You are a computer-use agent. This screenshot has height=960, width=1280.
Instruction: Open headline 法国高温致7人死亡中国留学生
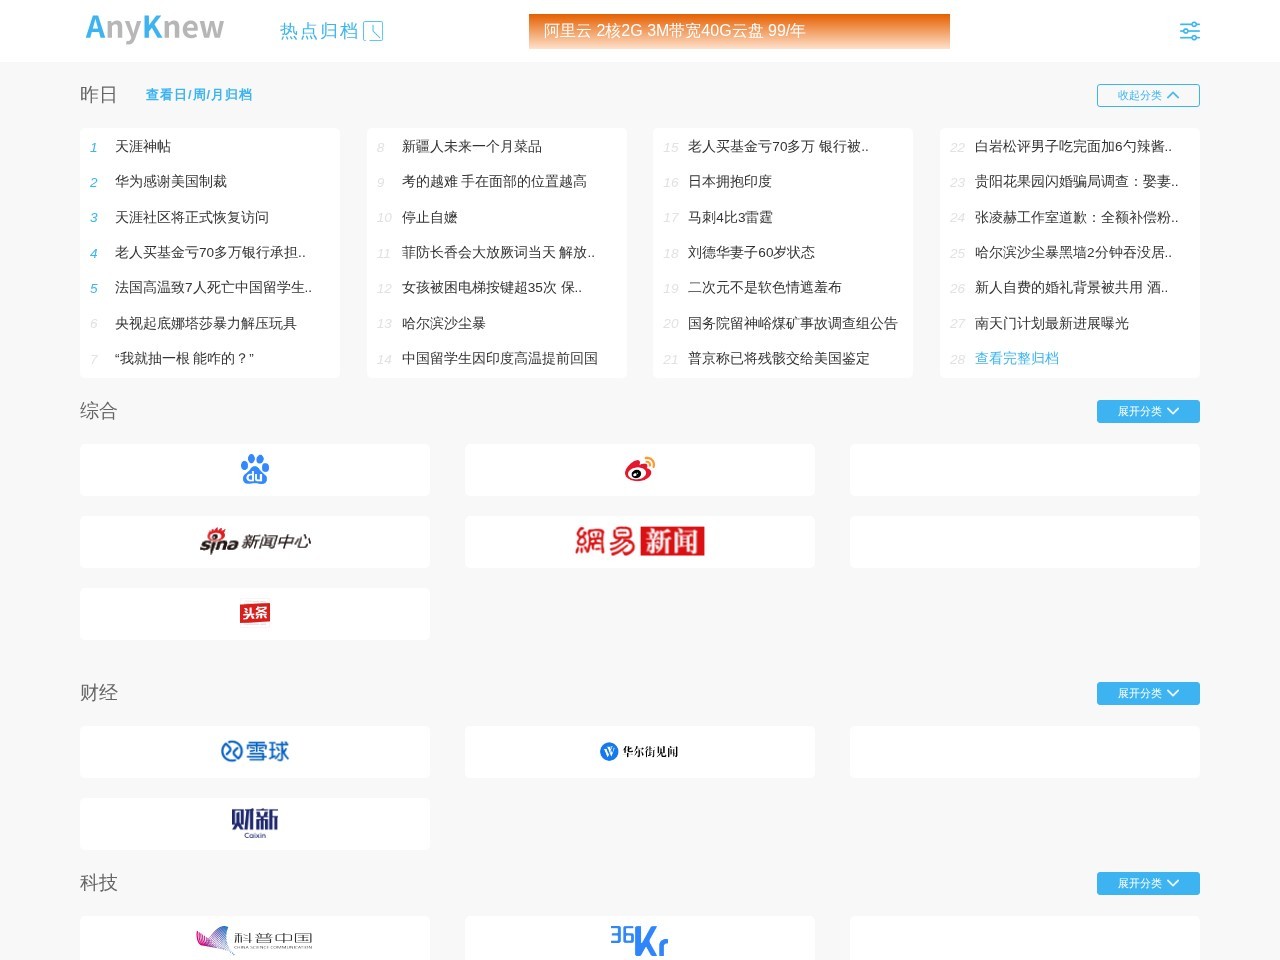click(213, 287)
